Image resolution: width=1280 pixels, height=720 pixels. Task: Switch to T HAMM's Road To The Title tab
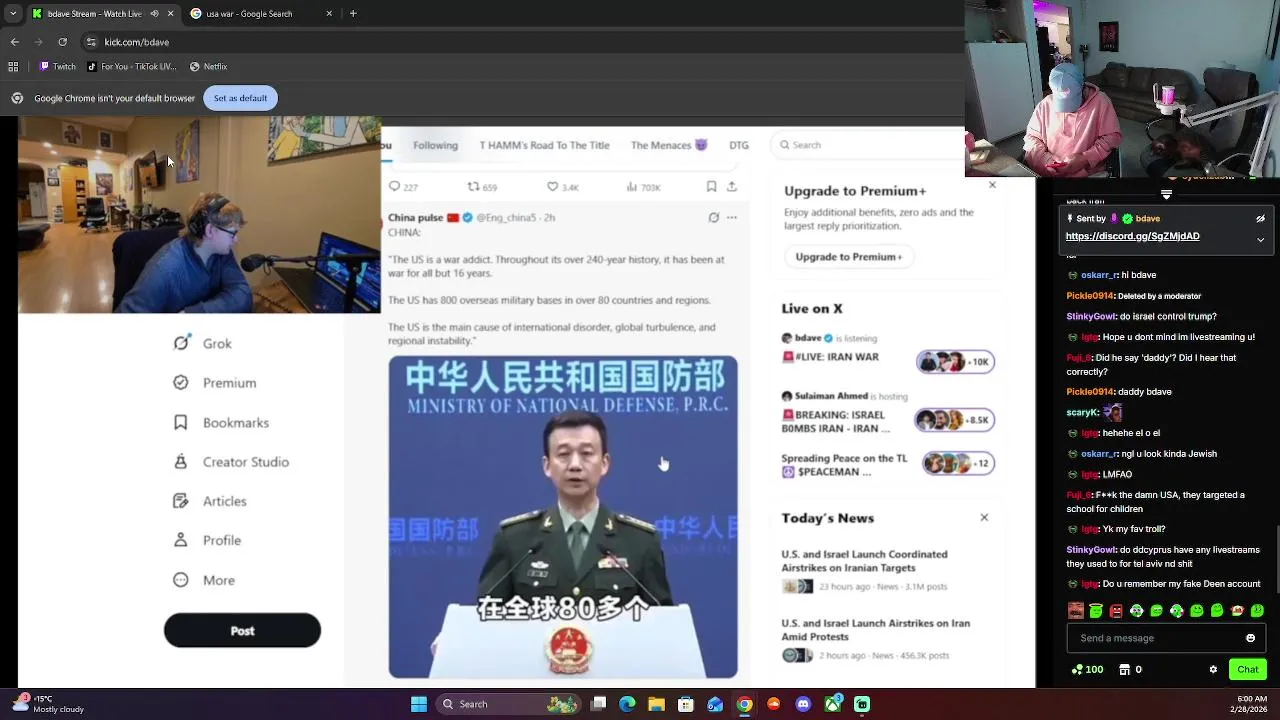(544, 145)
